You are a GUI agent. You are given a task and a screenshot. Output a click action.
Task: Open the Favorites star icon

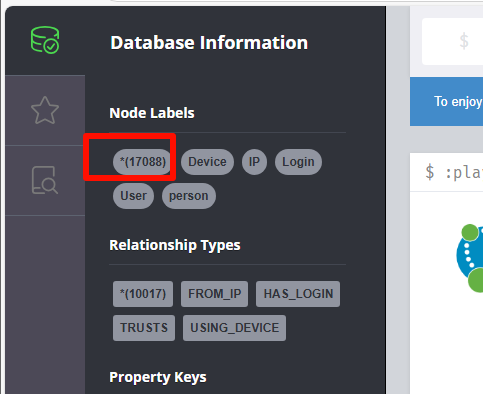click(x=45, y=110)
